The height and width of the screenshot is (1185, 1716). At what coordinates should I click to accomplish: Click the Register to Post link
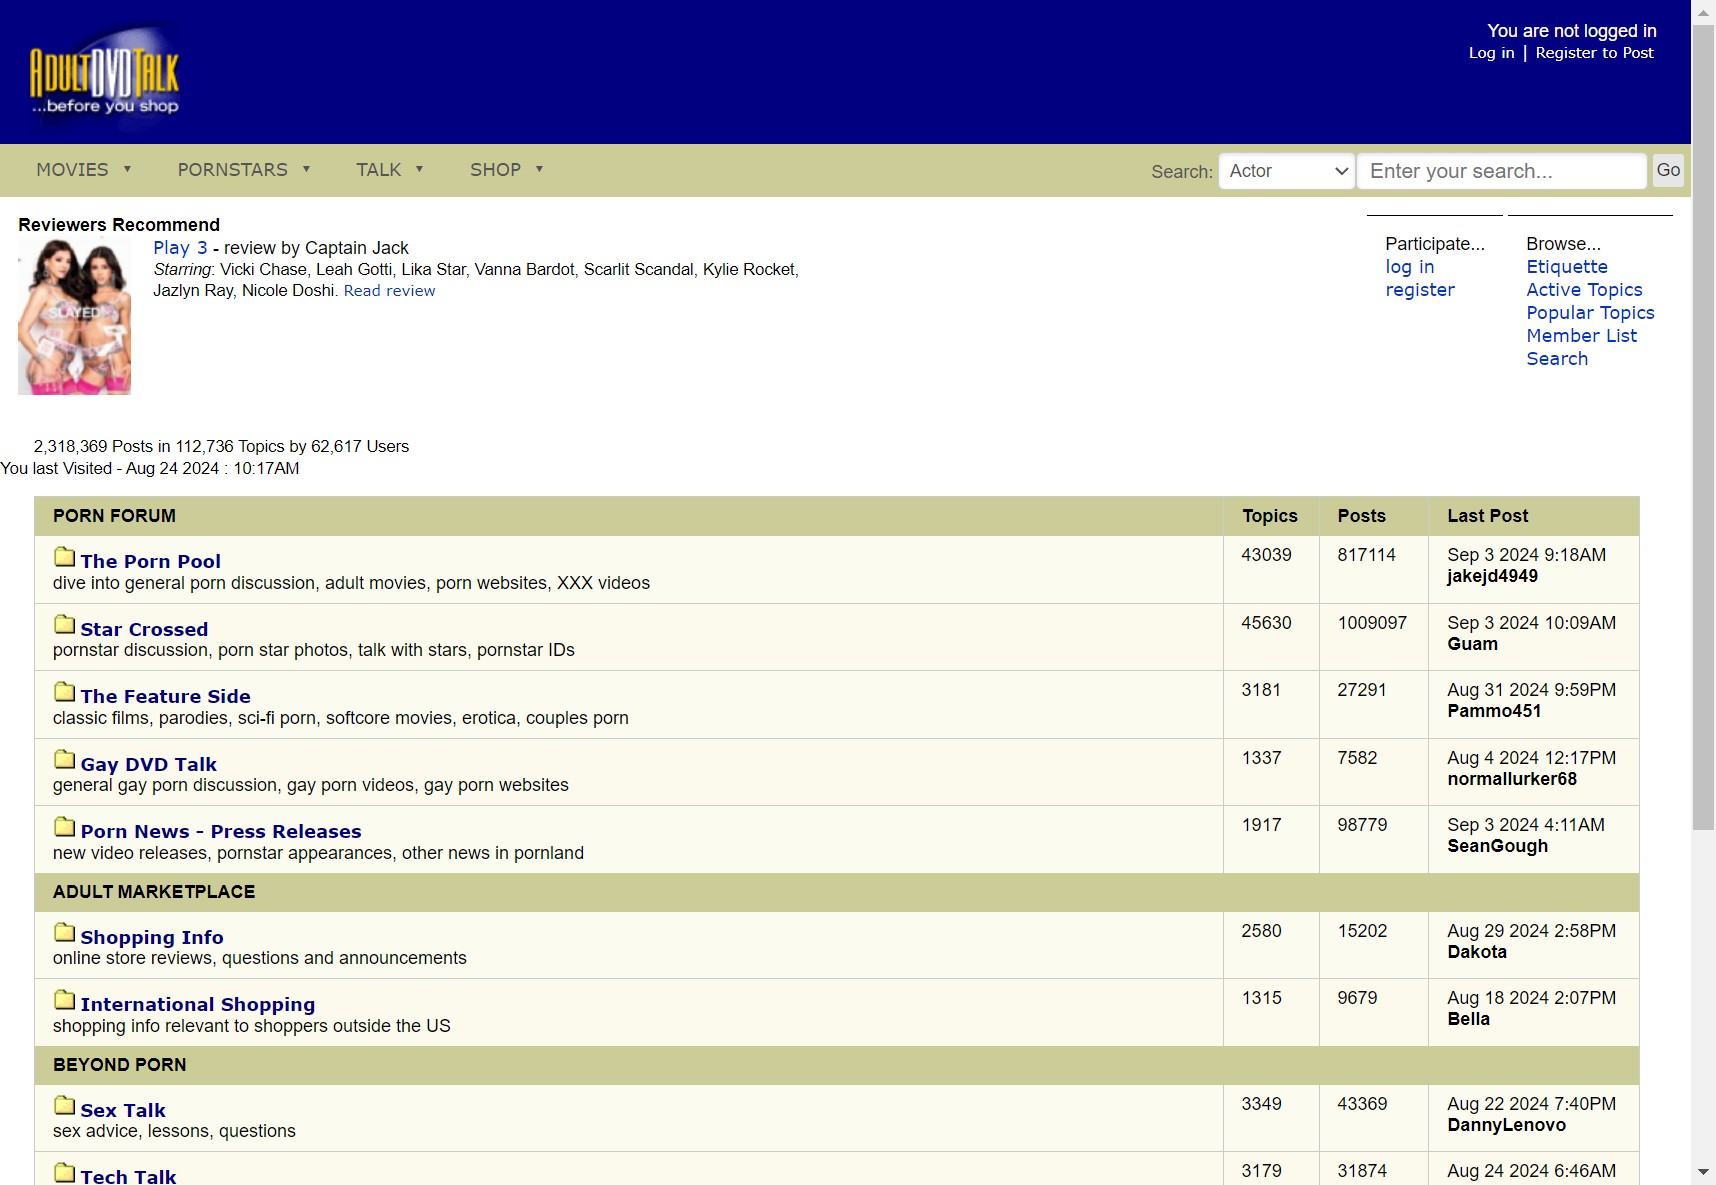click(x=1594, y=53)
